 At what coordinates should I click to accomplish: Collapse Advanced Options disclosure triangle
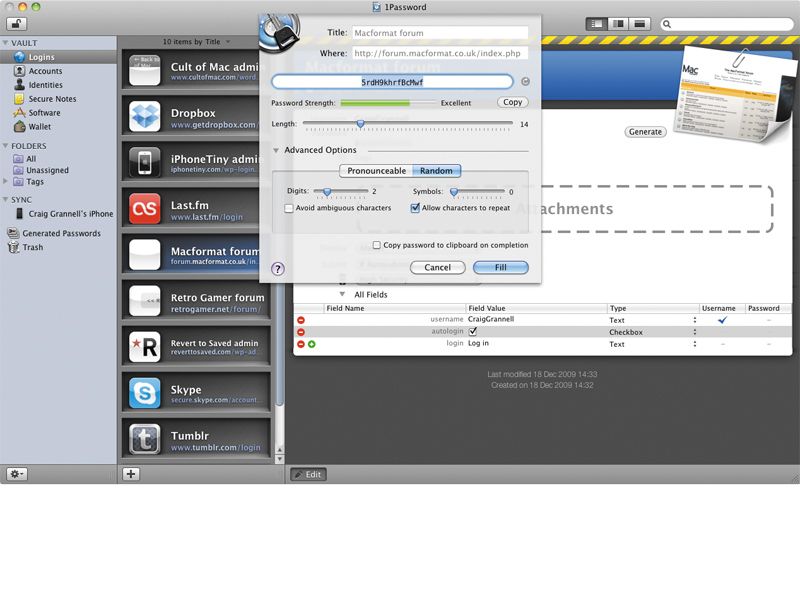[276, 151]
